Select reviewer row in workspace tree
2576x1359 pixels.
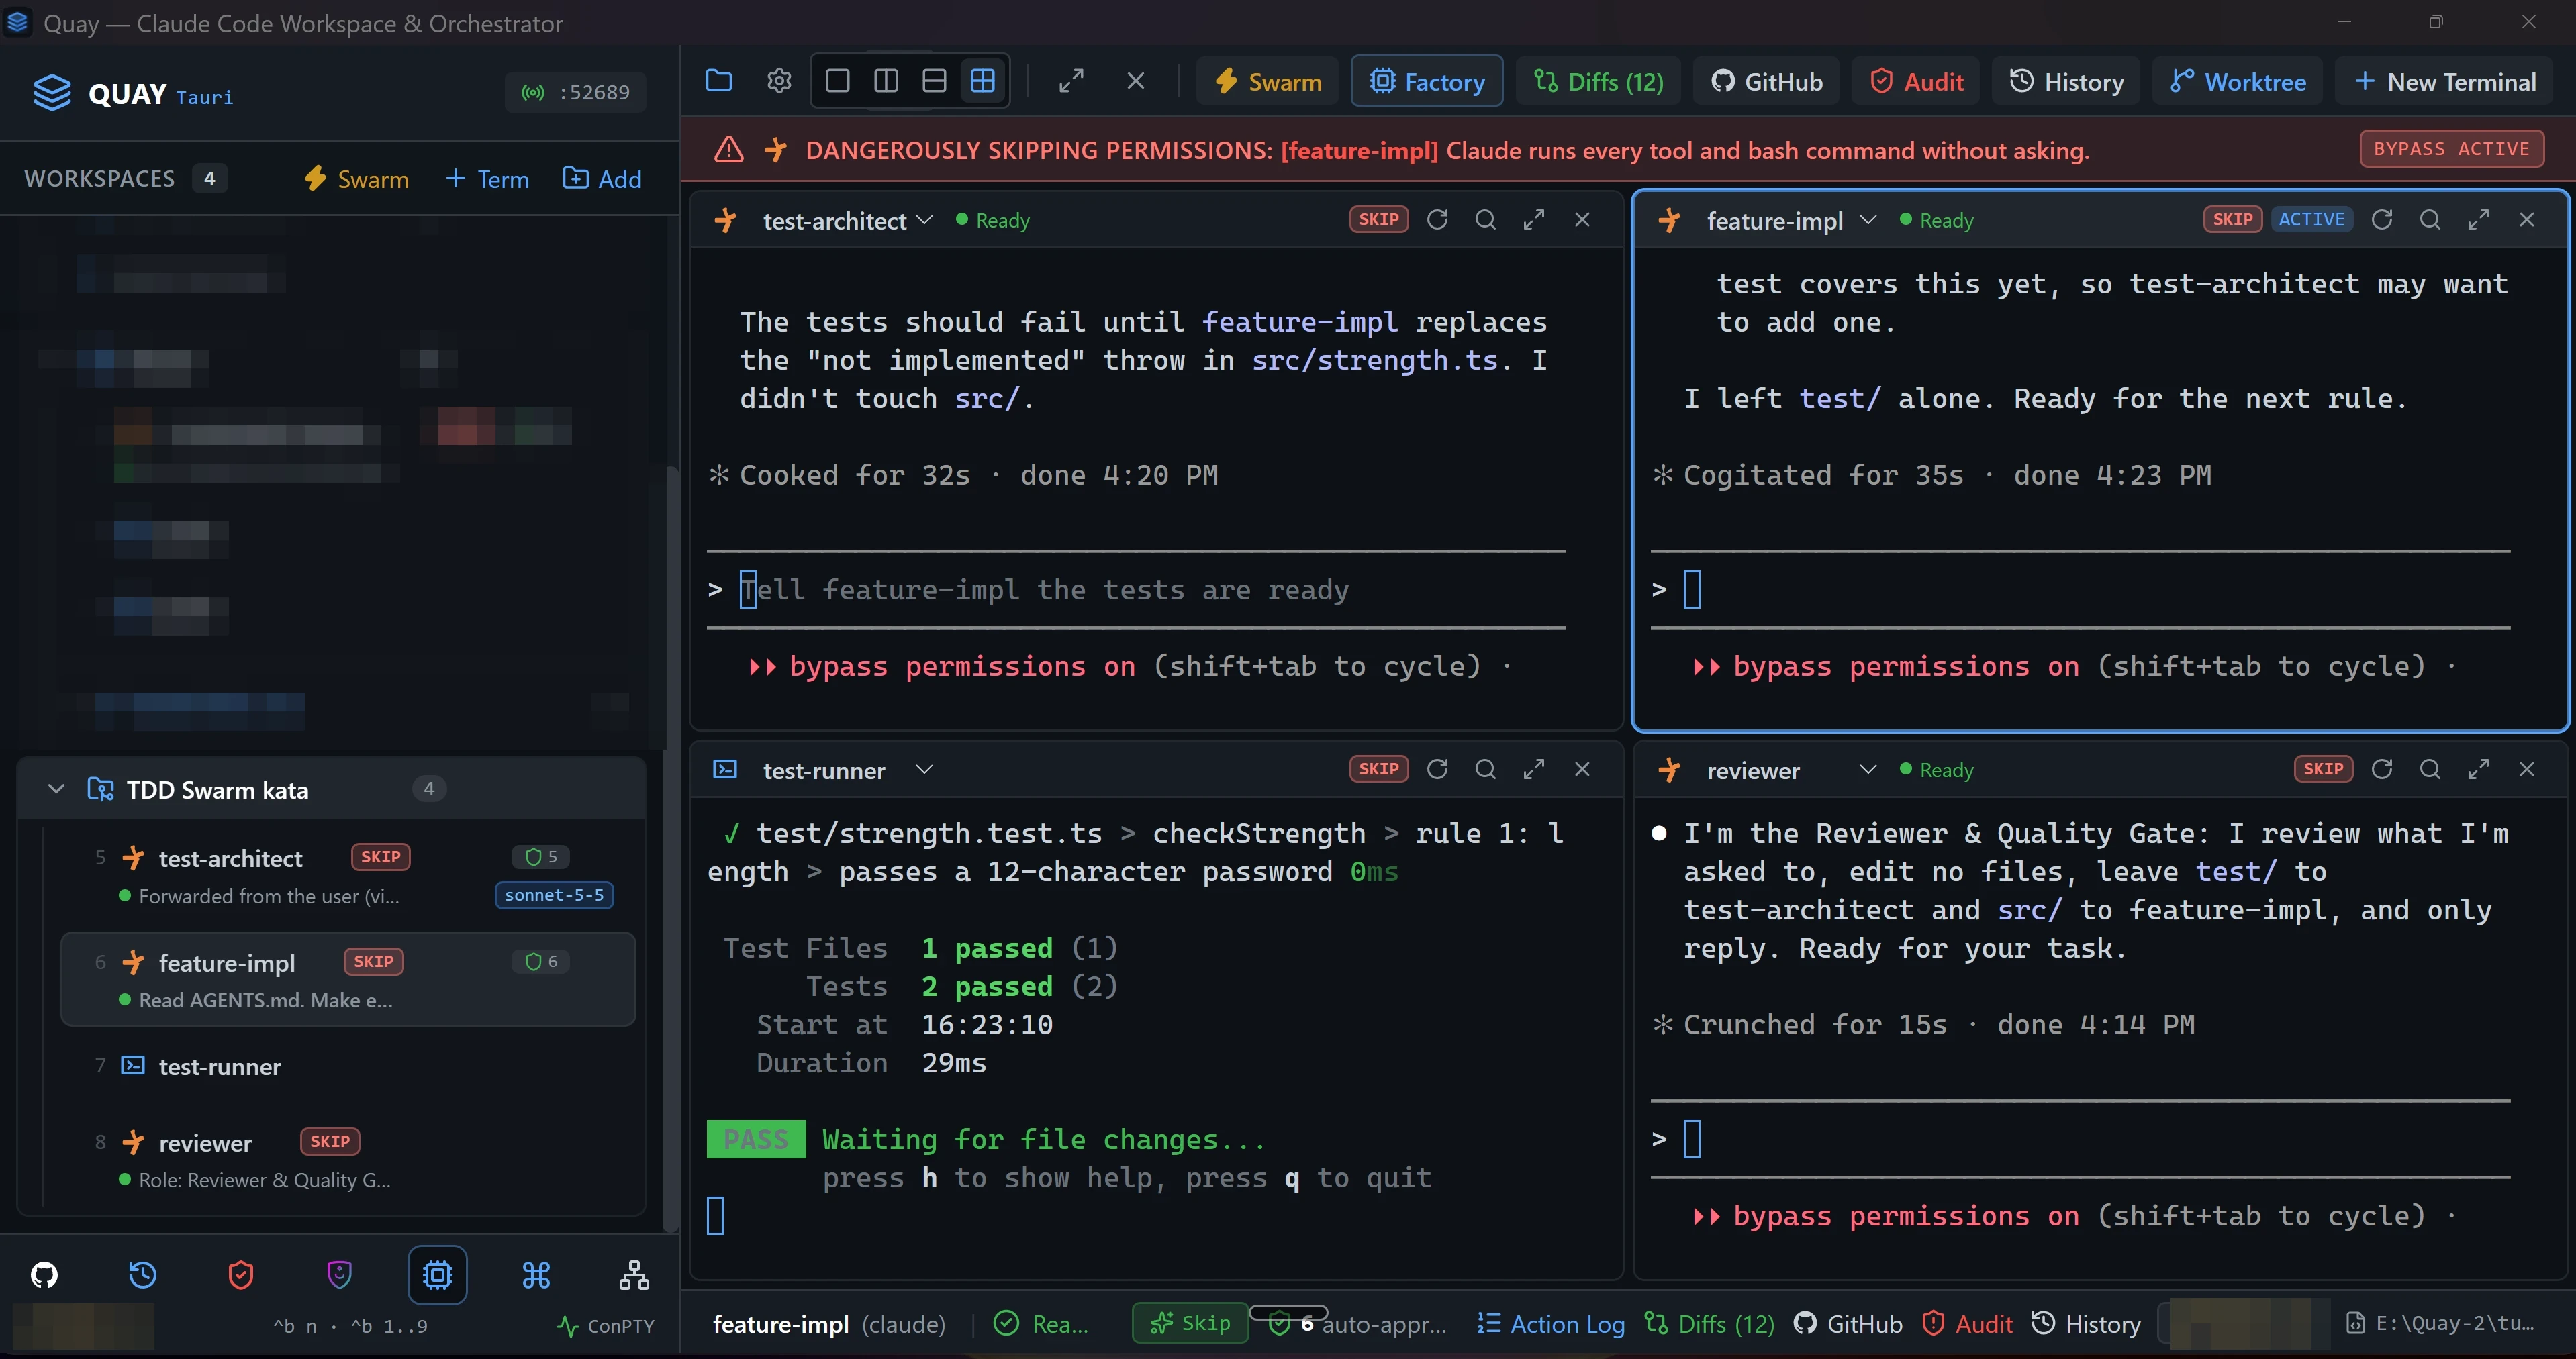click(x=347, y=1159)
